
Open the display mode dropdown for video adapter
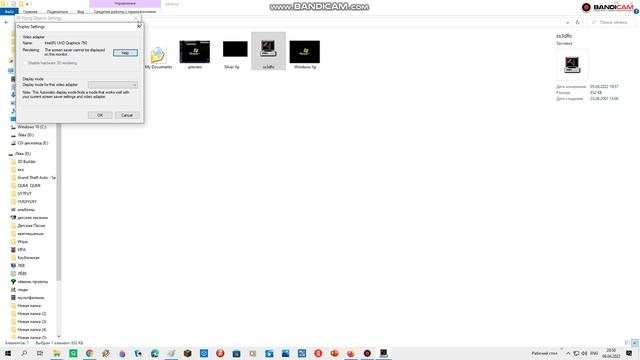click(113, 84)
